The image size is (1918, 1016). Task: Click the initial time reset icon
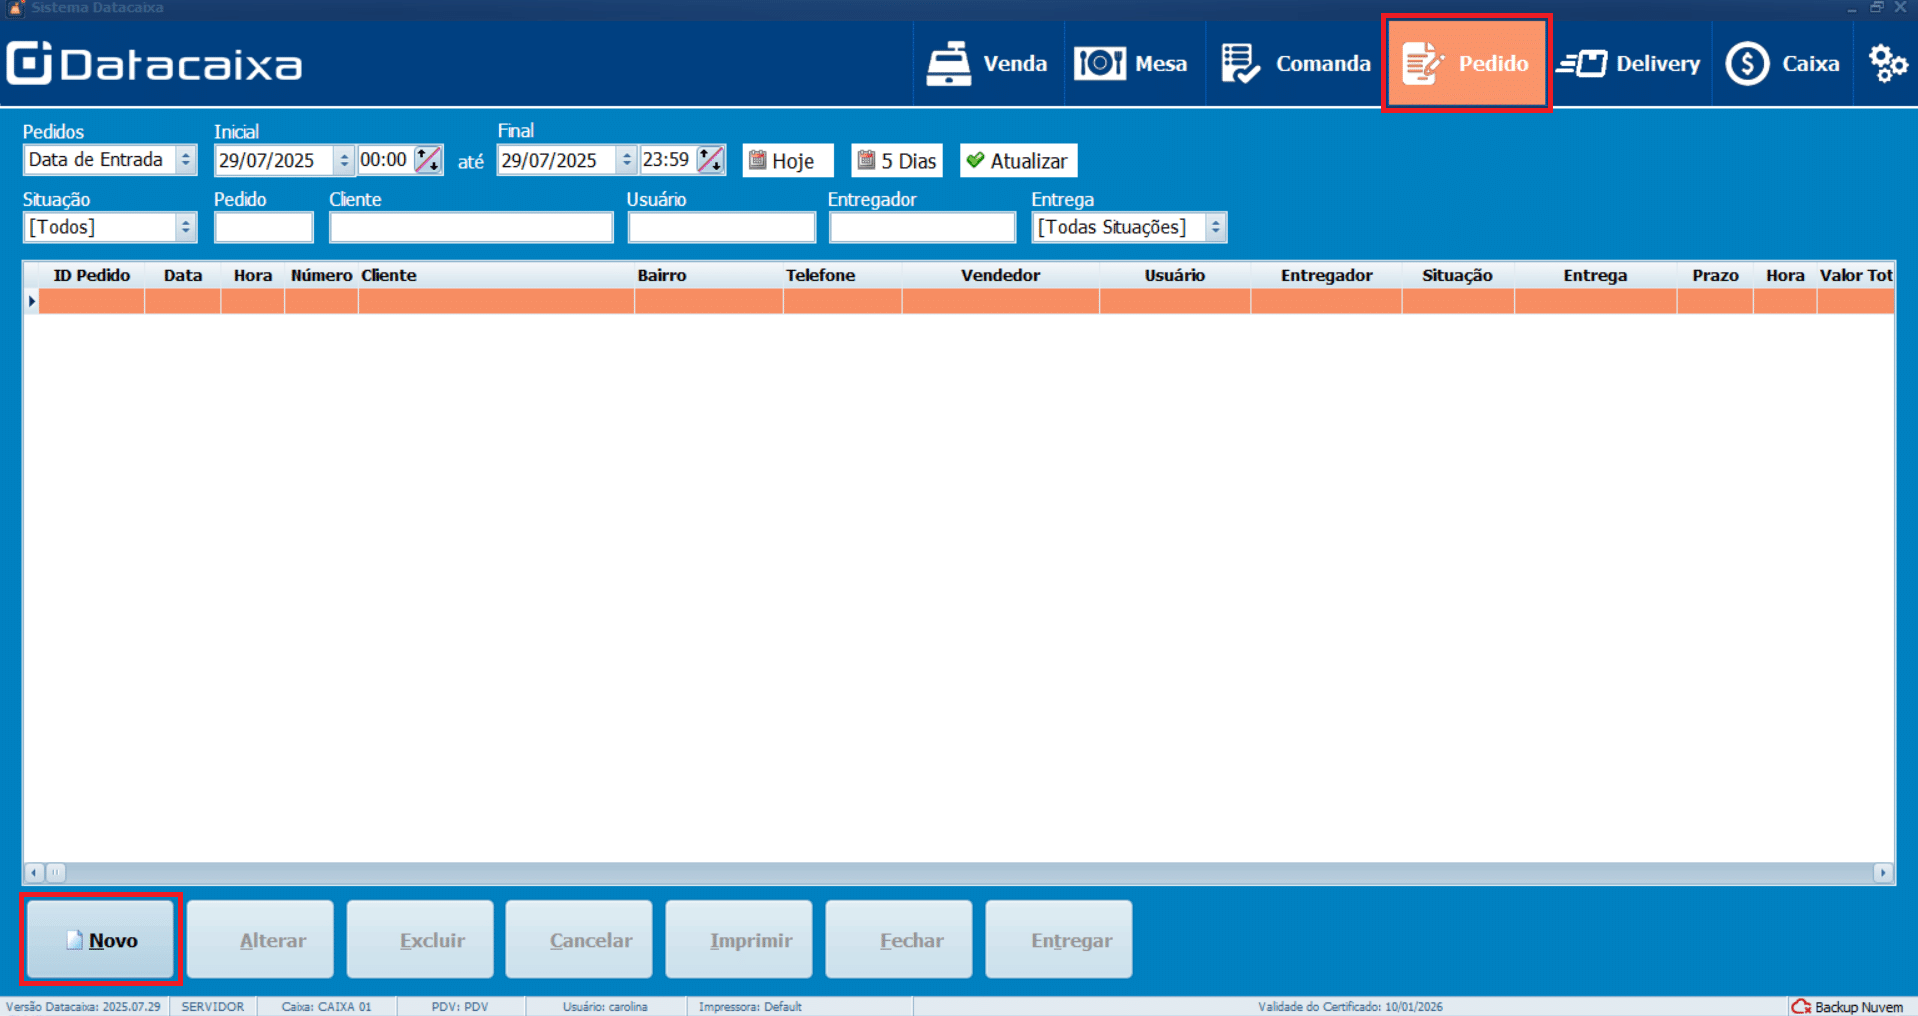(x=428, y=160)
